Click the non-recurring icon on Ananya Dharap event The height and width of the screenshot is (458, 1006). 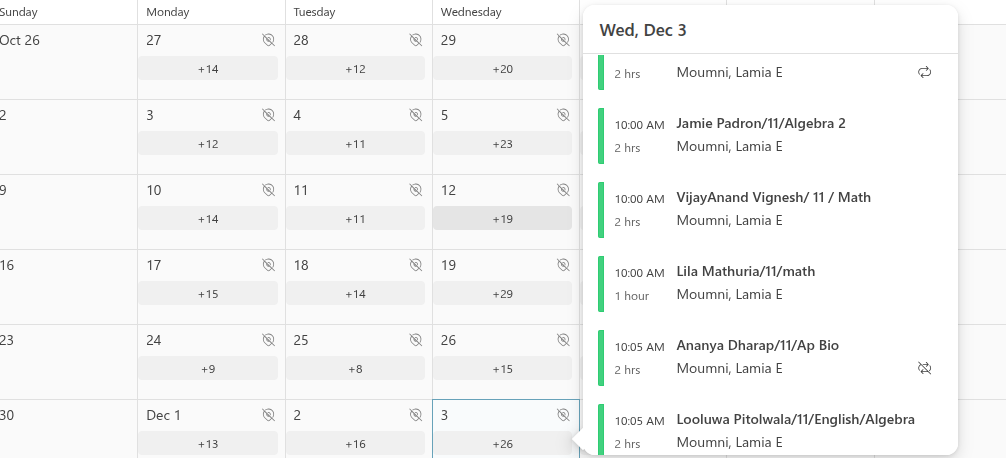pos(925,368)
